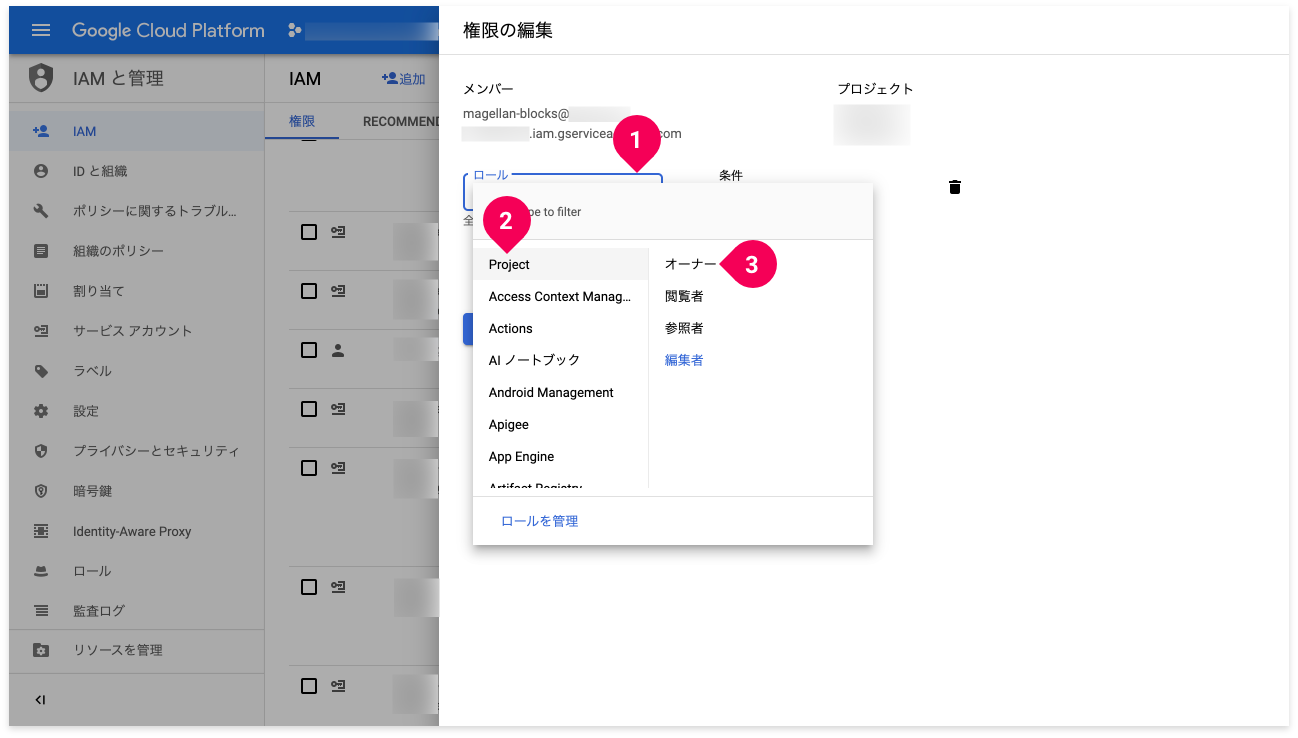Viewport: 1298px width, 738px height.
Task: Select the Actions role category
Action: (561, 329)
